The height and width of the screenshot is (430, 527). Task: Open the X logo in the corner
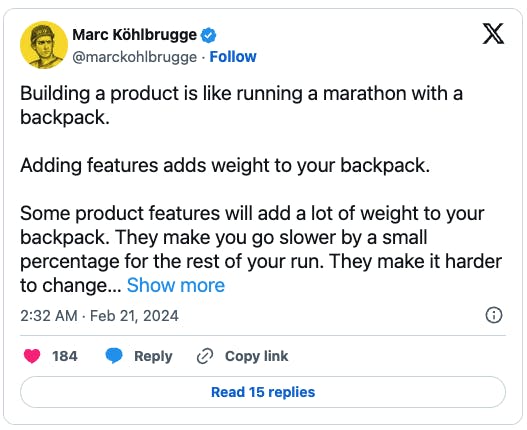point(493,34)
